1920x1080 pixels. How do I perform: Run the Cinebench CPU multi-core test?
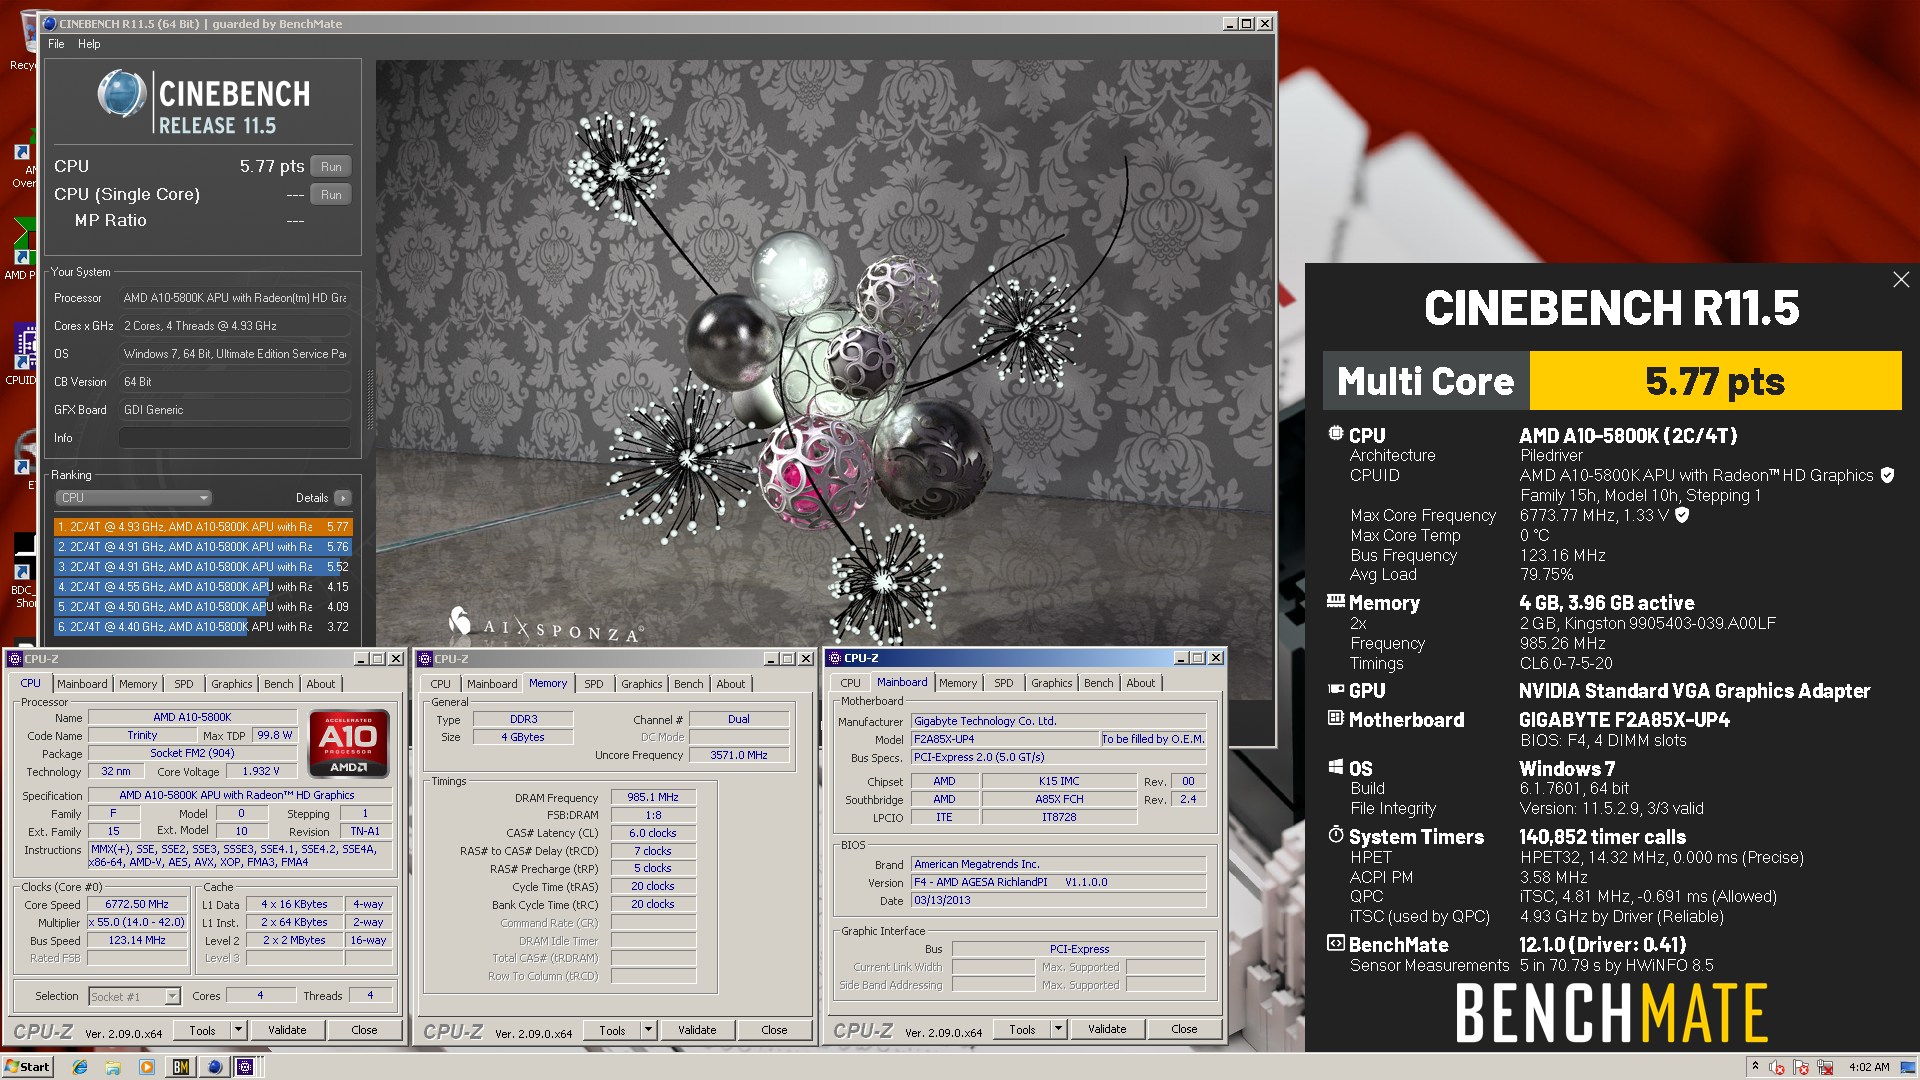(331, 167)
